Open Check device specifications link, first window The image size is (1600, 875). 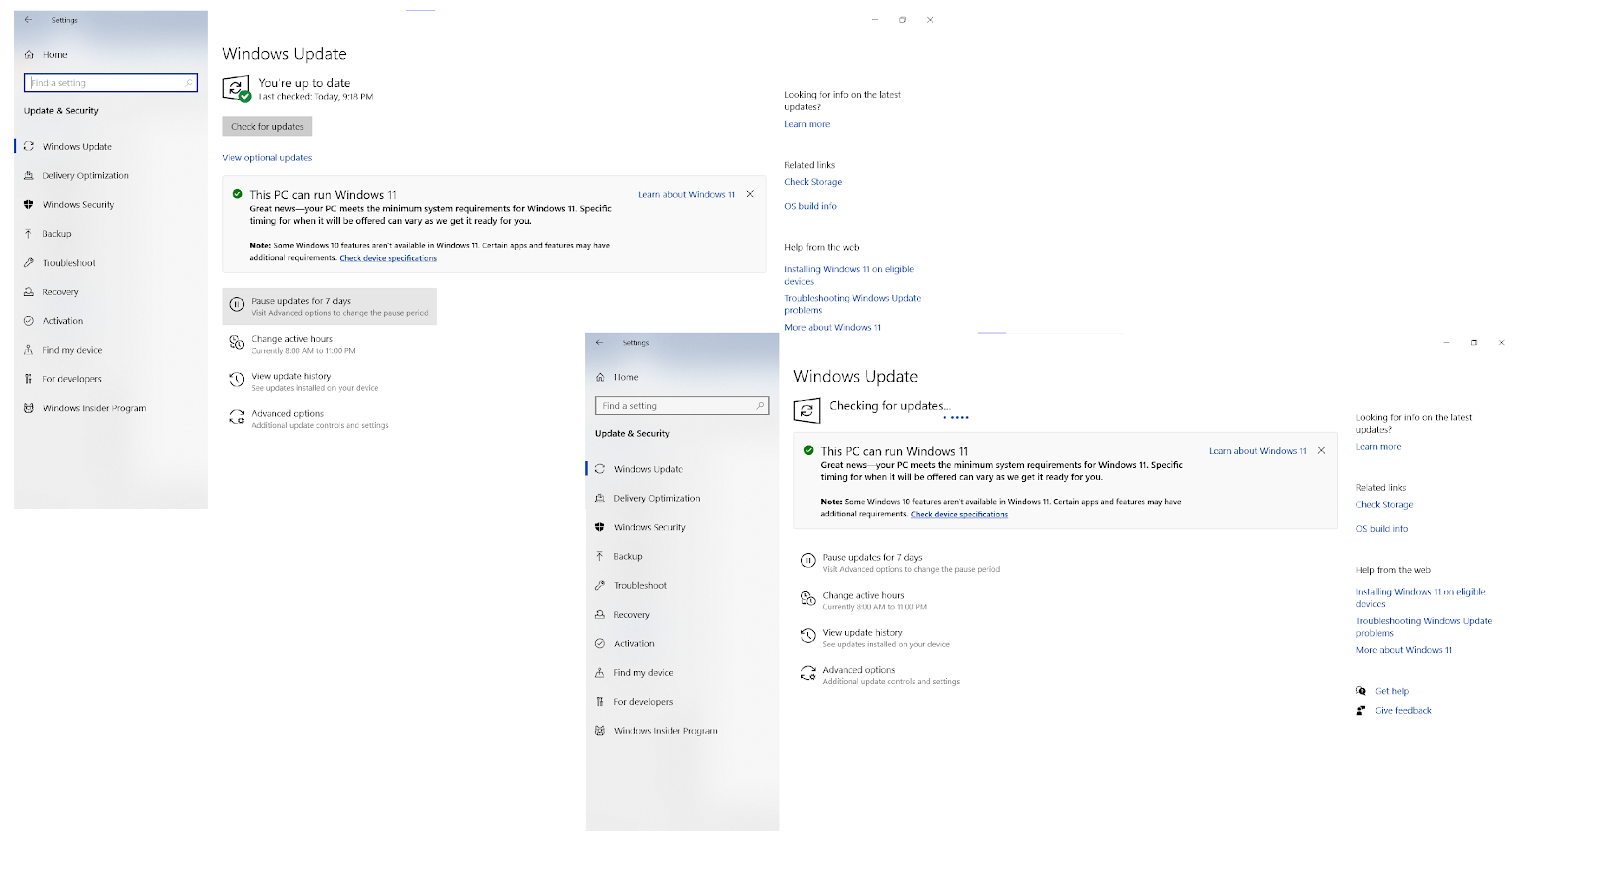click(x=388, y=258)
